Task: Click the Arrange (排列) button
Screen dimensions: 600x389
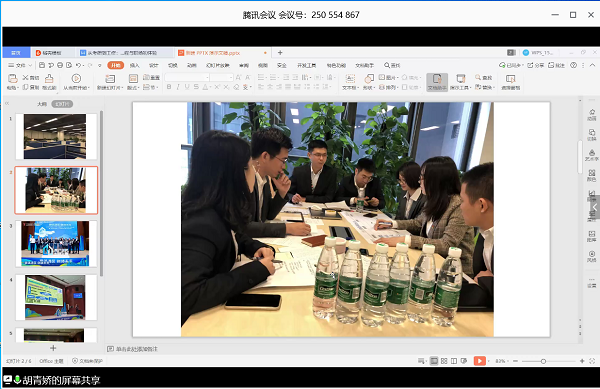Action: (x=388, y=87)
